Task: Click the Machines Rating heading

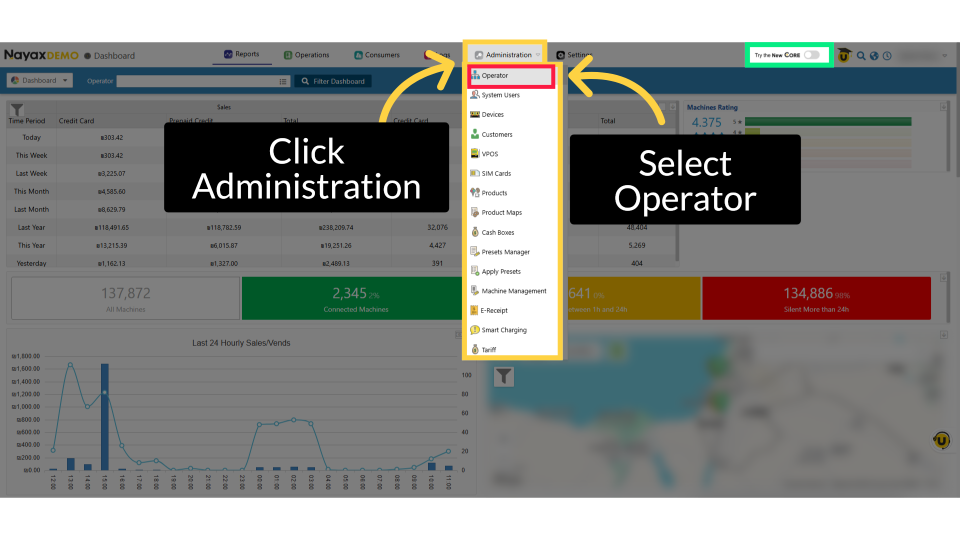Action: point(712,107)
